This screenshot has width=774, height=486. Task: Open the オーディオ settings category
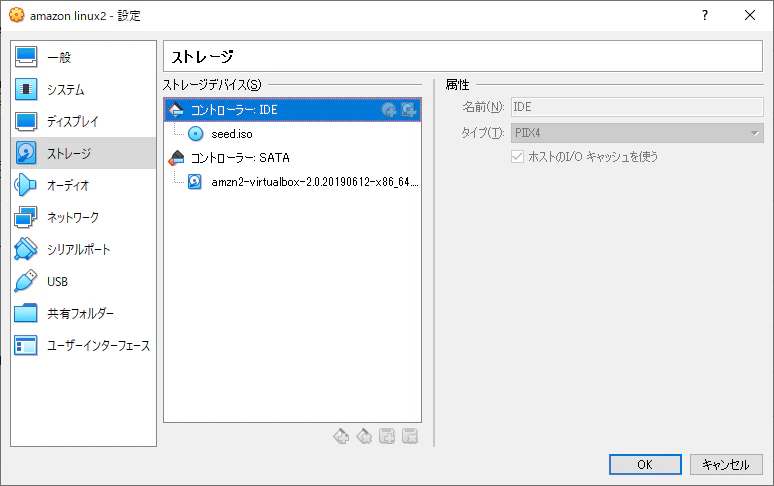[83, 186]
